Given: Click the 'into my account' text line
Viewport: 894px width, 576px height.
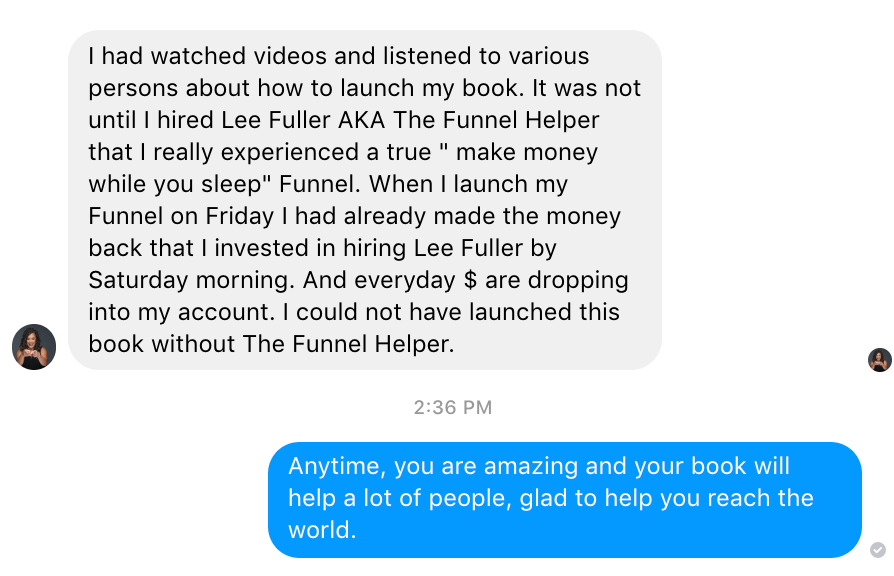Looking at the screenshot, I should pyautogui.click(x=353, y=311).
